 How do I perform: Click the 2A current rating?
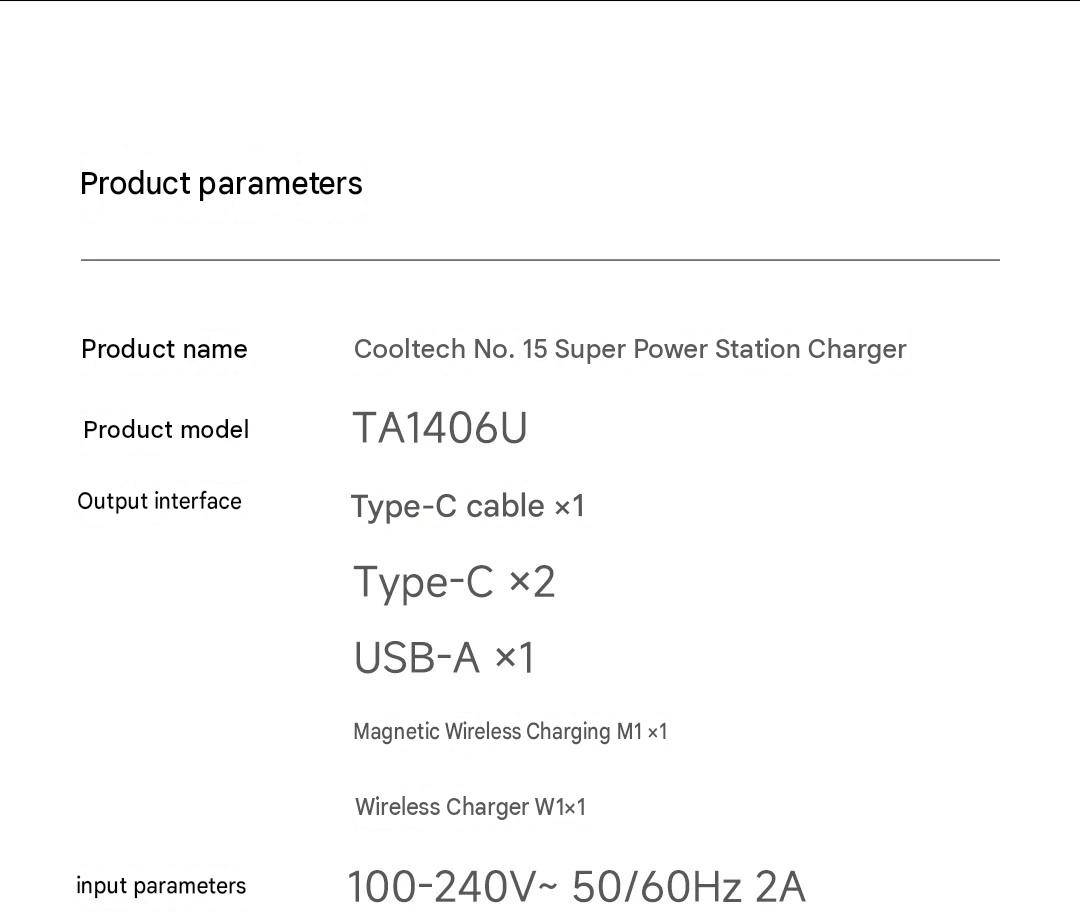780,886
